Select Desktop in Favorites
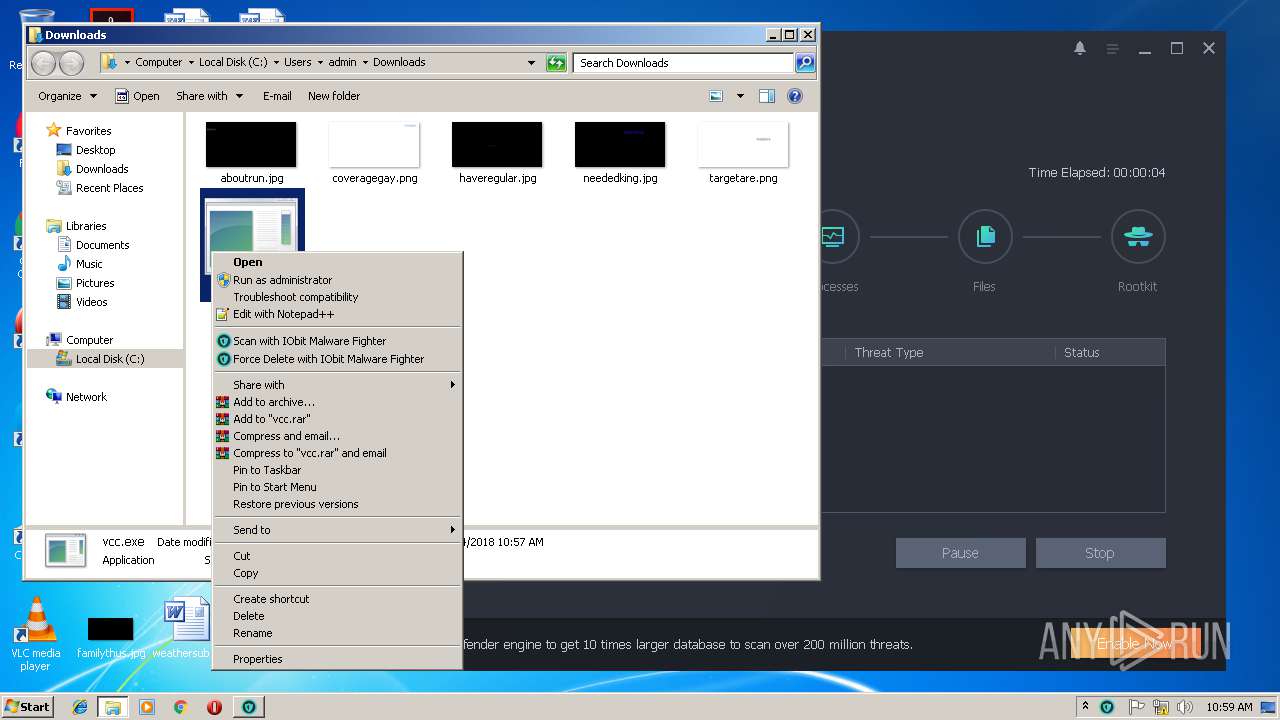Viewport: 1280px width, 720px height. tap(95, 150)
